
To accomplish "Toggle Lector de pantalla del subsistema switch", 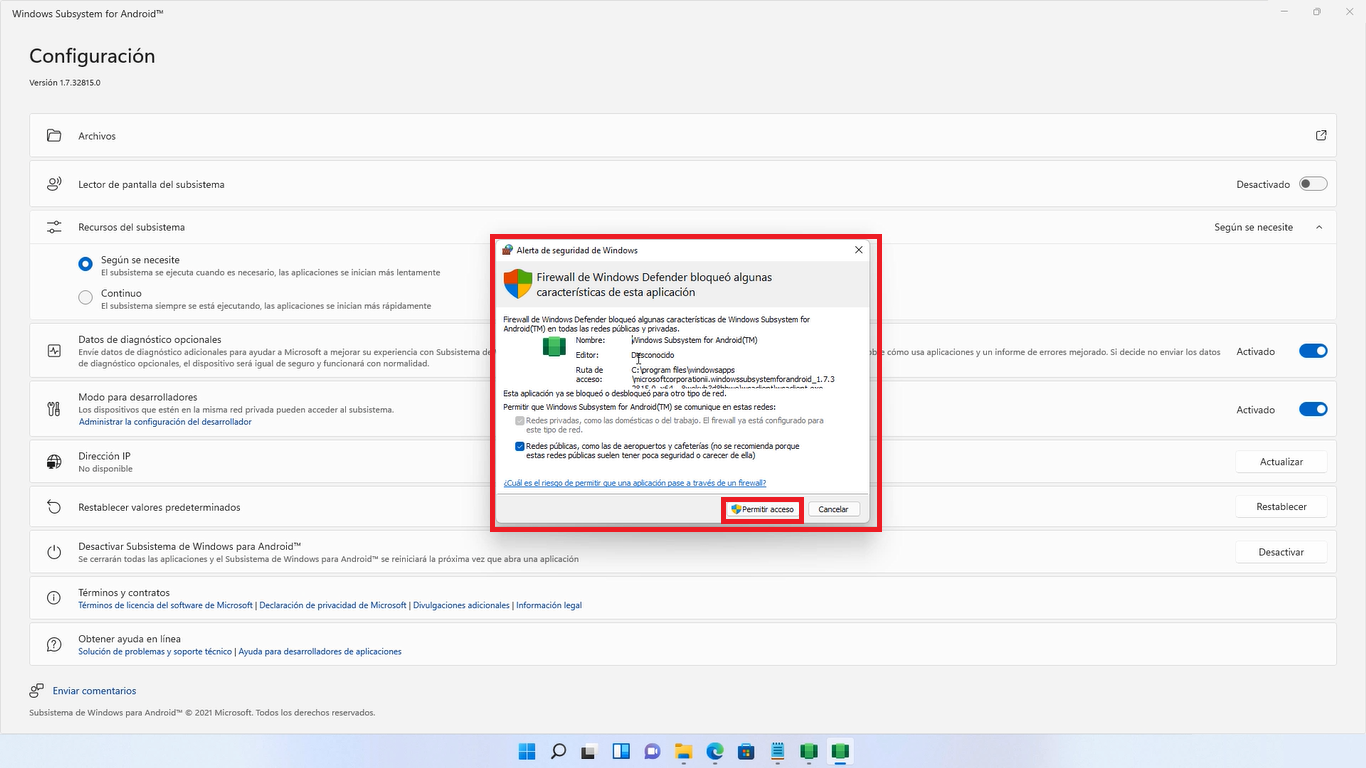I will coord(1313,184).
